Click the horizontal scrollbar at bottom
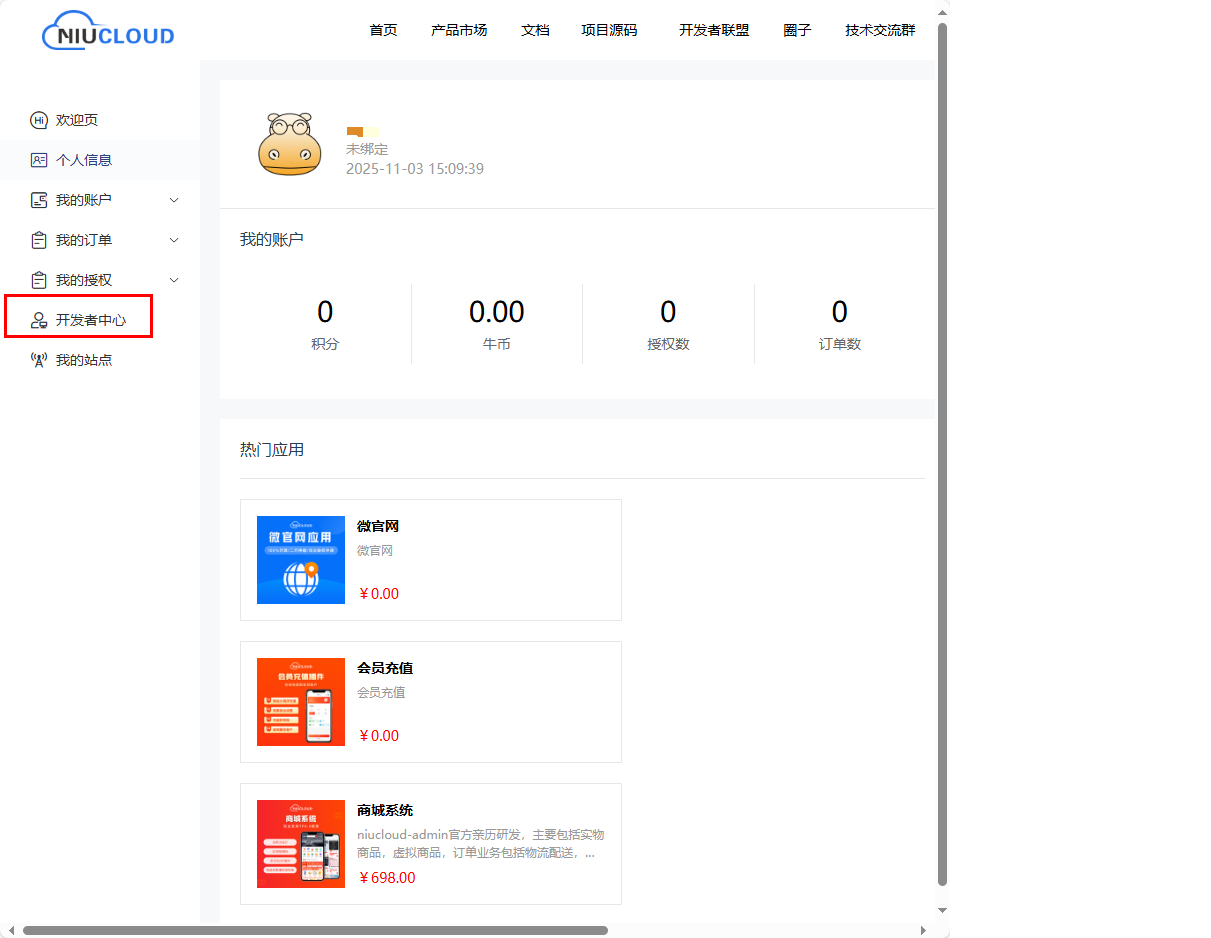The height and width of the screenshot is (938, 1211). tap(315, 930)
